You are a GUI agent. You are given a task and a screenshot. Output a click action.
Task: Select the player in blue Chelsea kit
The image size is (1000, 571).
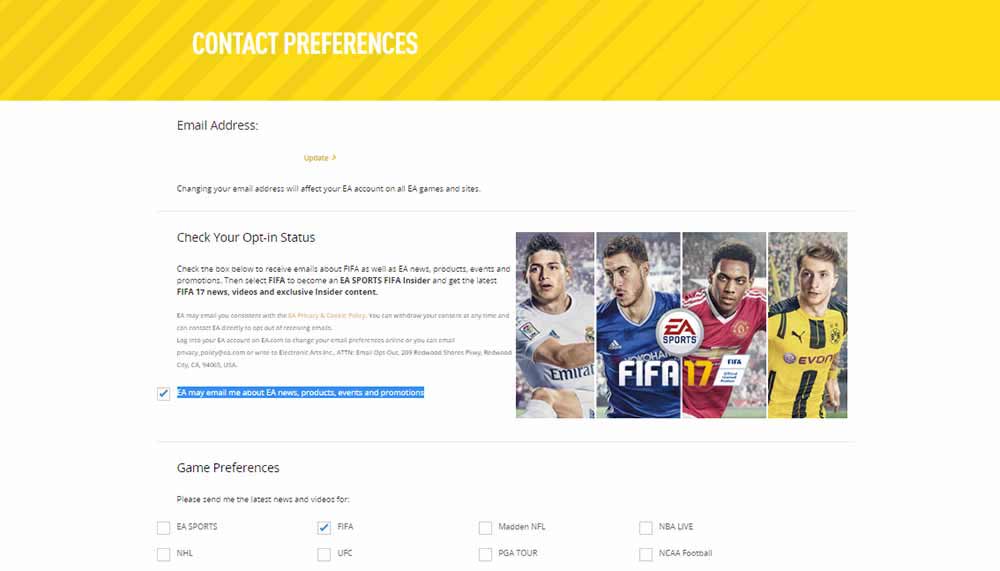tap(638, 325)
